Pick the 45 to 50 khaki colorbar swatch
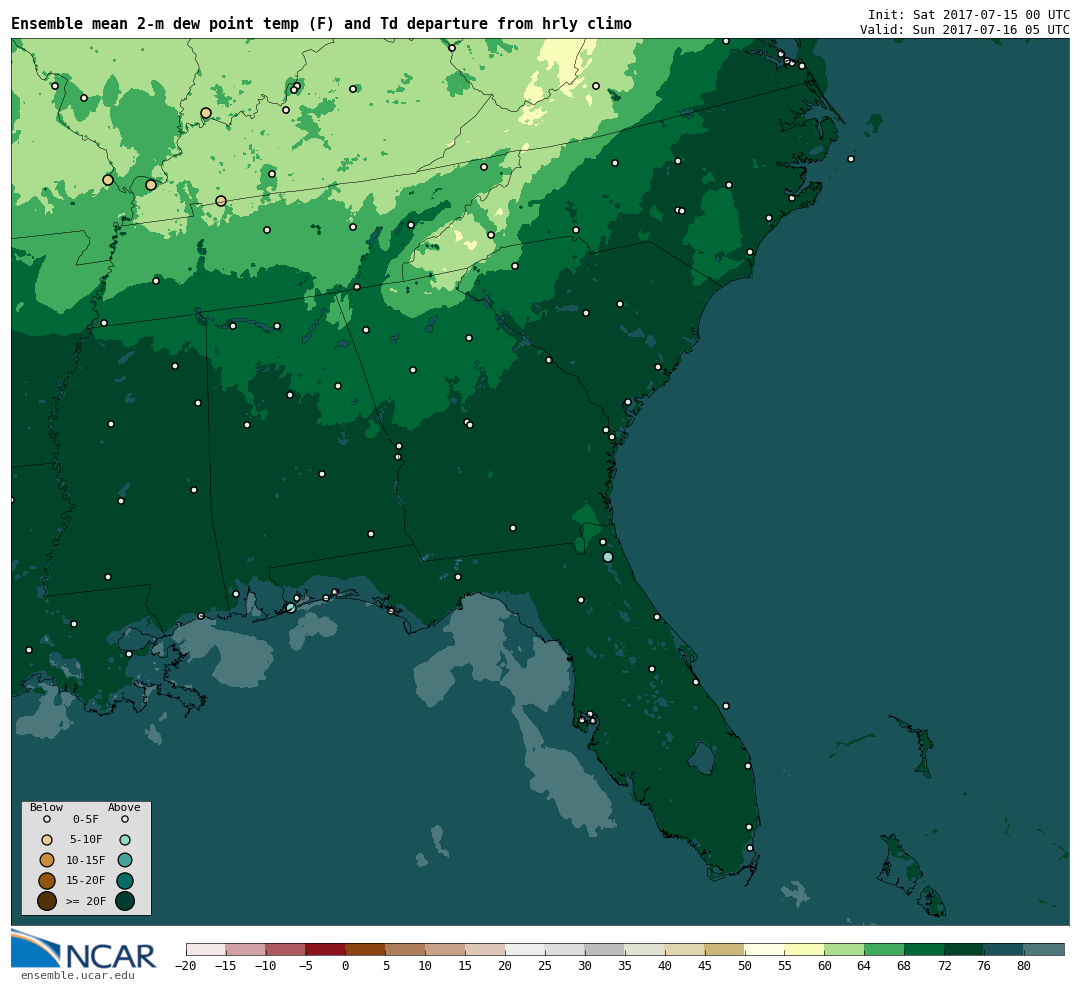Viewport: 1080px width, 988px height. point(725,949)
